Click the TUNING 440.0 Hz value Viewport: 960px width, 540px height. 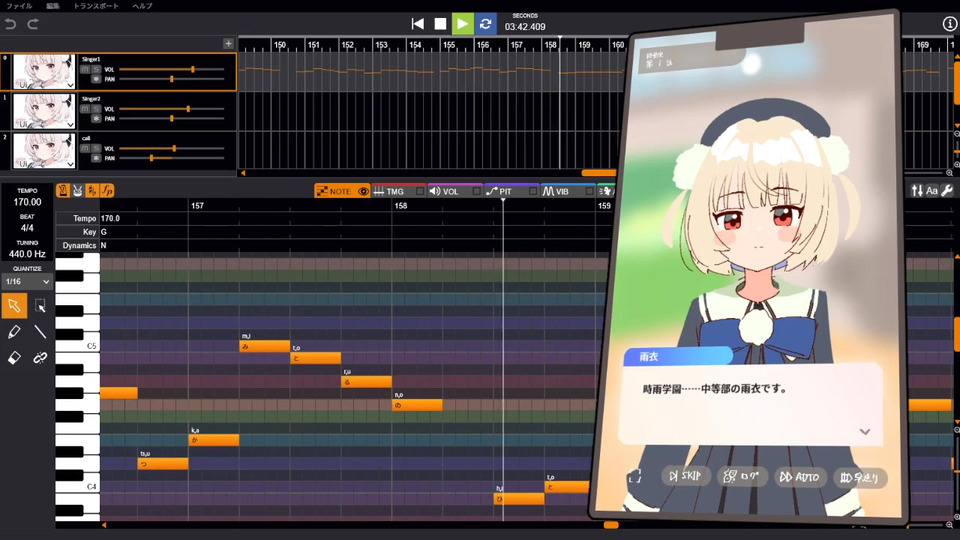pyautogui.click(x=27, y=253)
